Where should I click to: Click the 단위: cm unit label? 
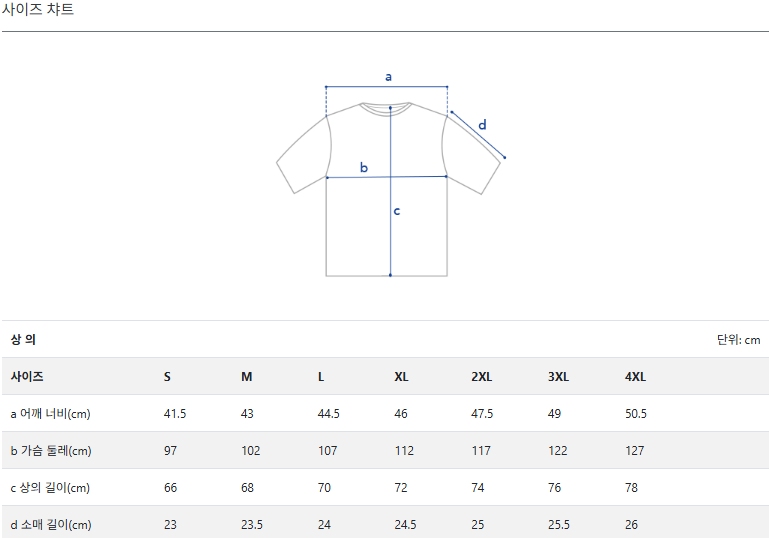point(738,340)
